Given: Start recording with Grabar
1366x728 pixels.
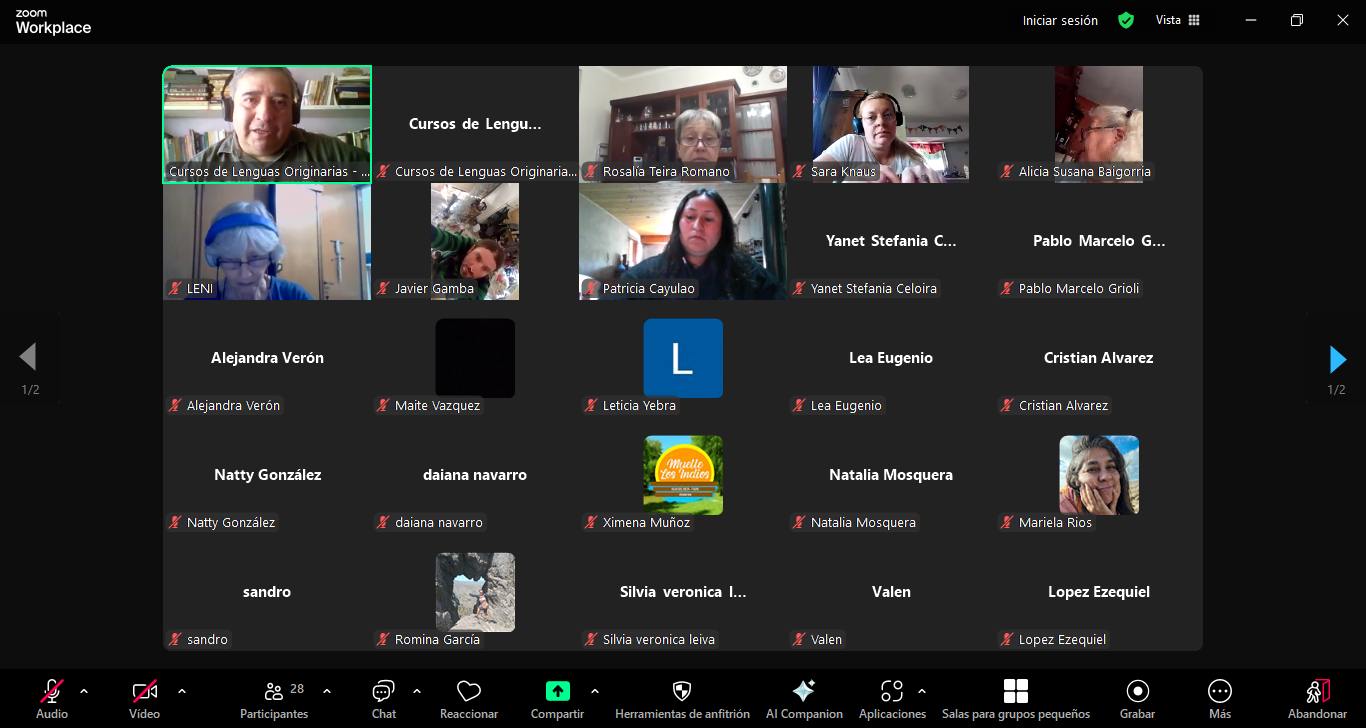Looking at the screenshot, I should point(1137,699).
